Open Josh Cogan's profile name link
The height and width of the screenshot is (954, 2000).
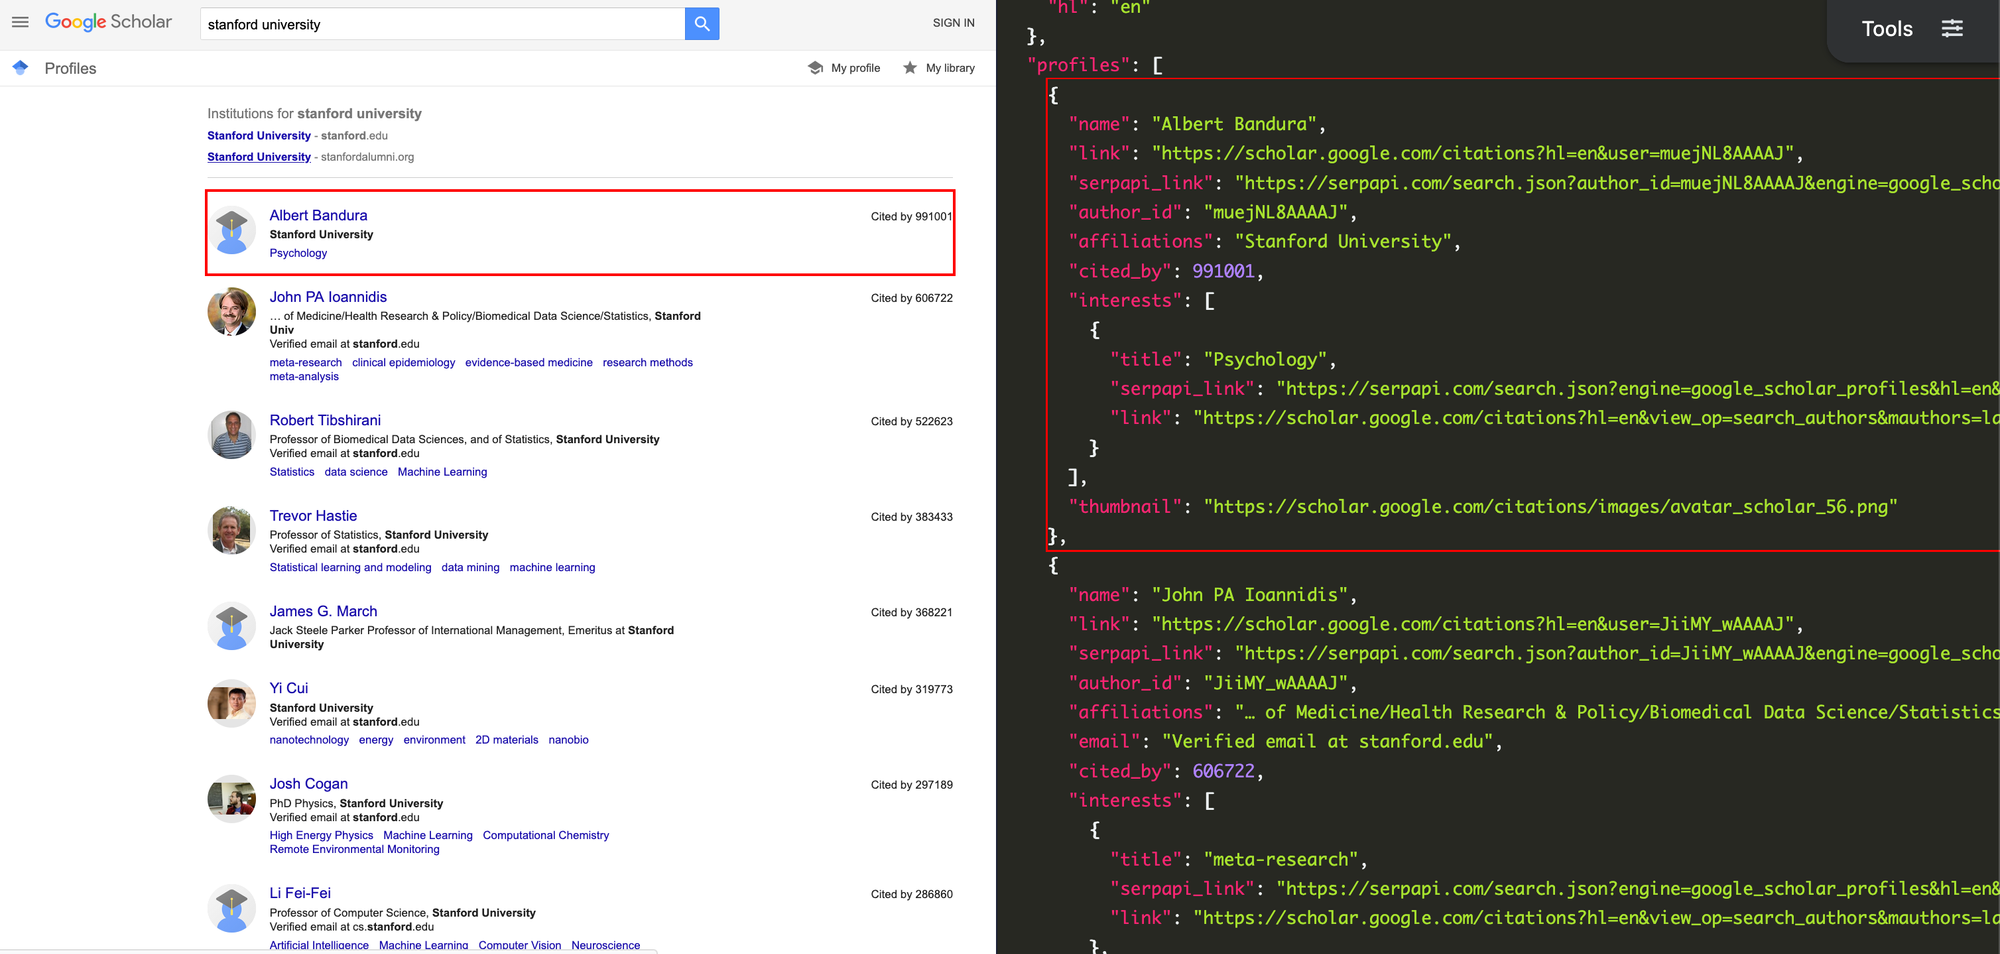(x=309, y=784)
